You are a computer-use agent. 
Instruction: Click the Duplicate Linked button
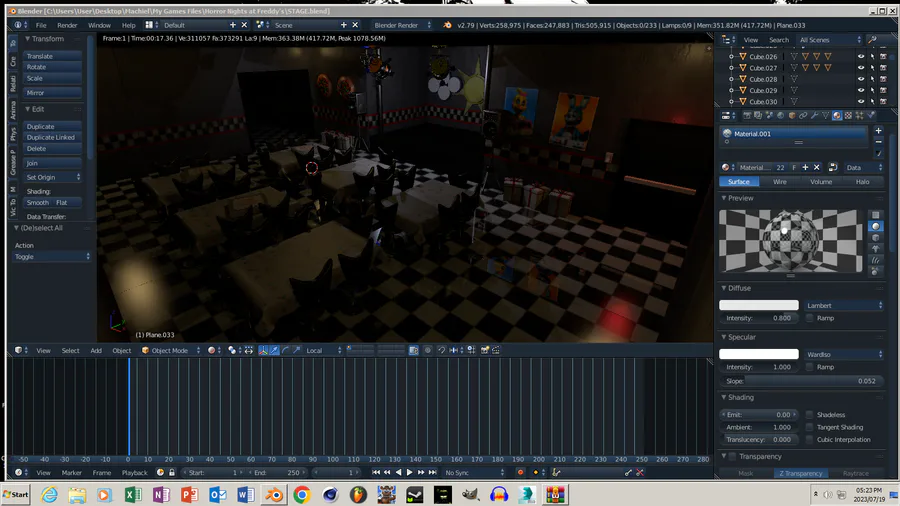53,137
